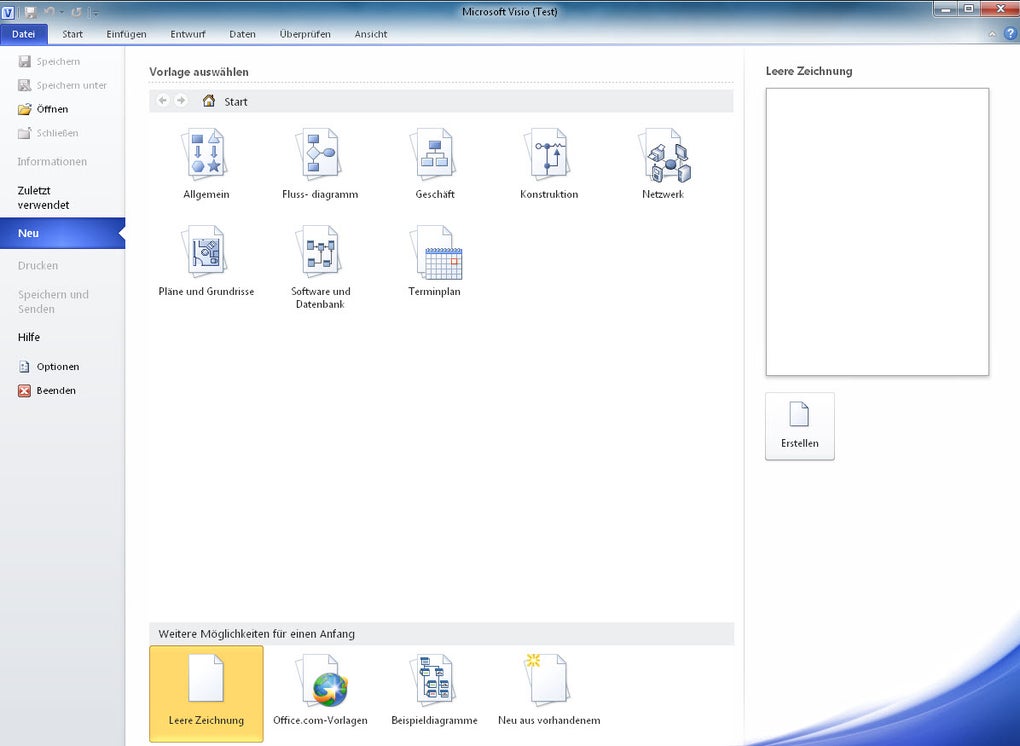Click the help question mark icon

[1010, 34]
